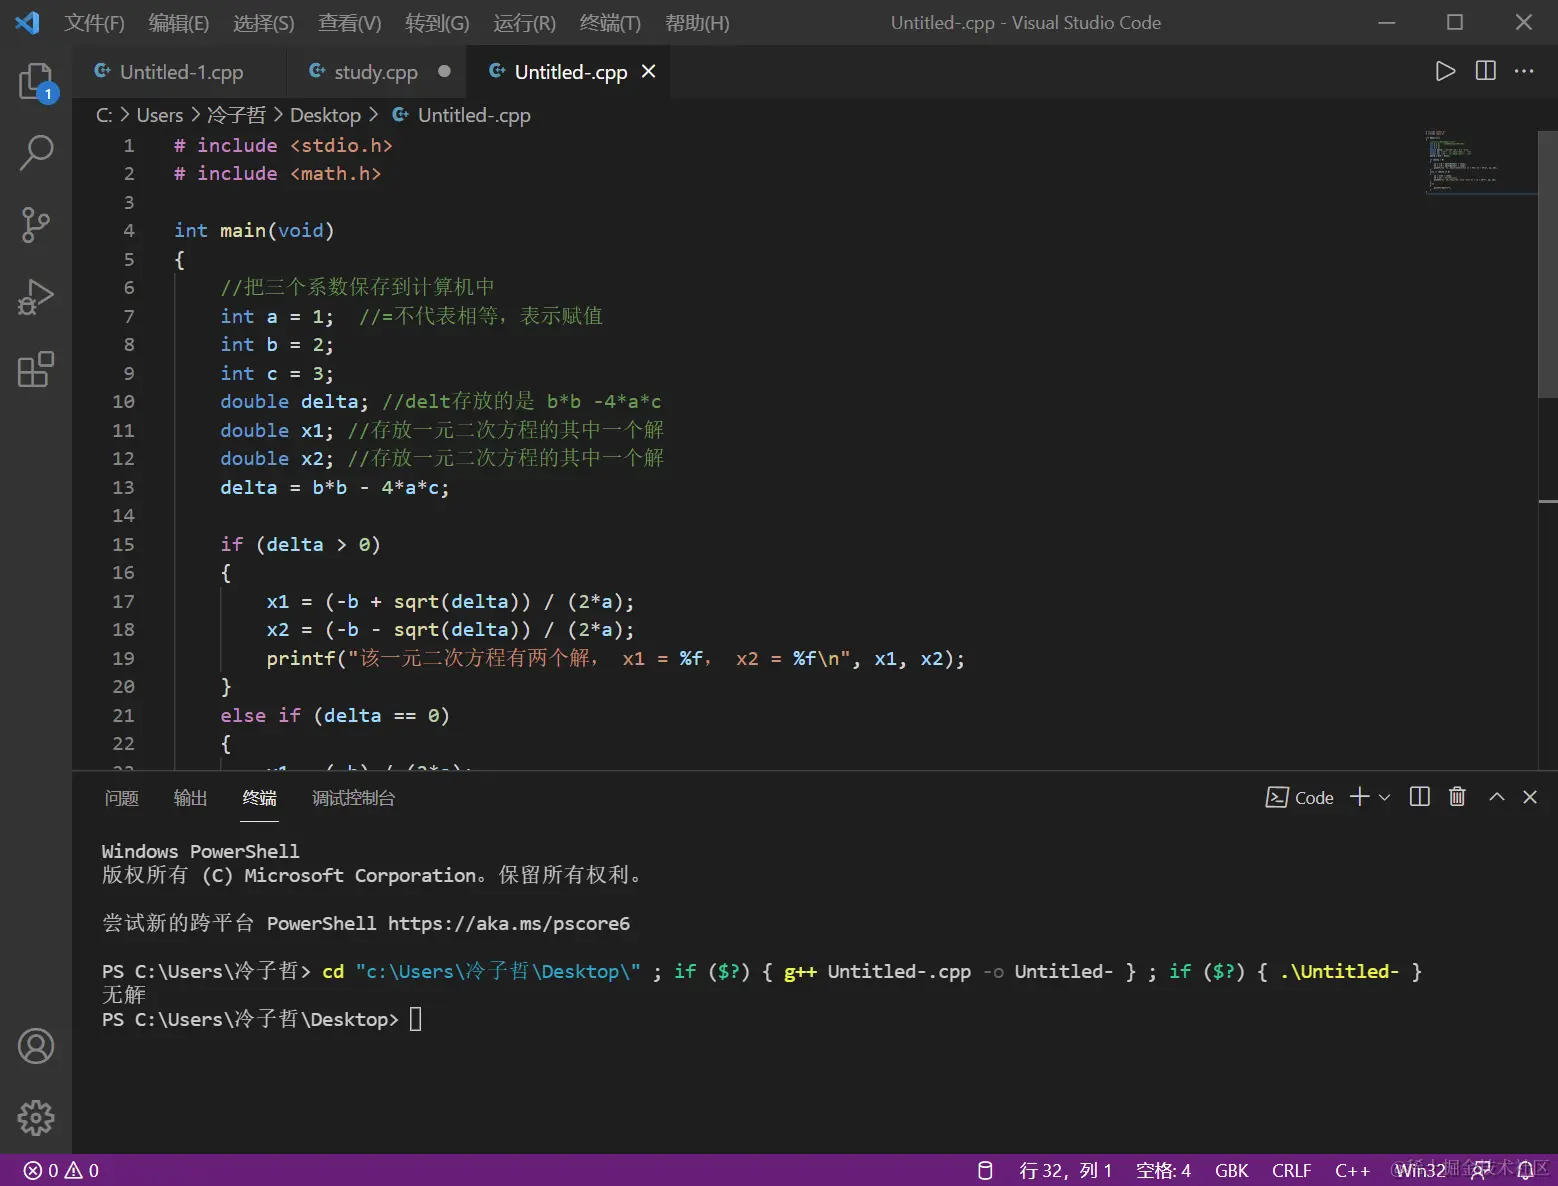Open the Explorer view in activity bar
Image resolution: width=1558 pixels, height=1186 pixels.
[36, 81]
